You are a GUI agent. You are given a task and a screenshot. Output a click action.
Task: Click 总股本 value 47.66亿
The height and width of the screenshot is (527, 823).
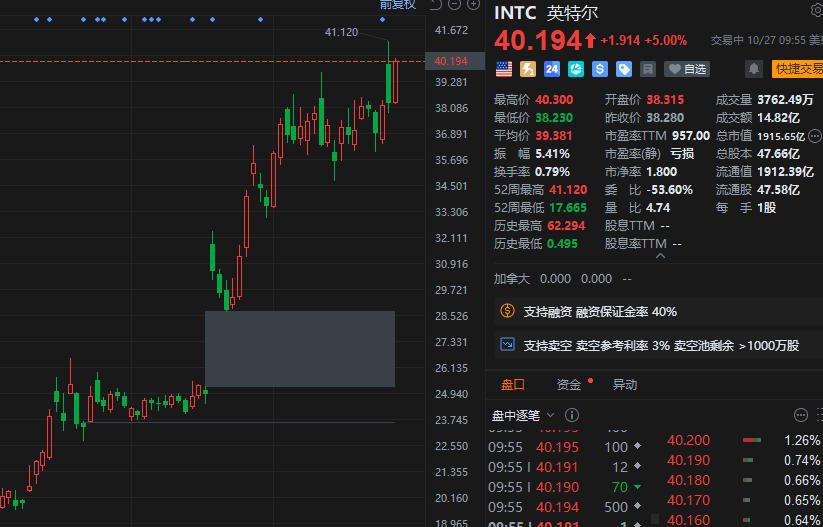click(778, 154)
